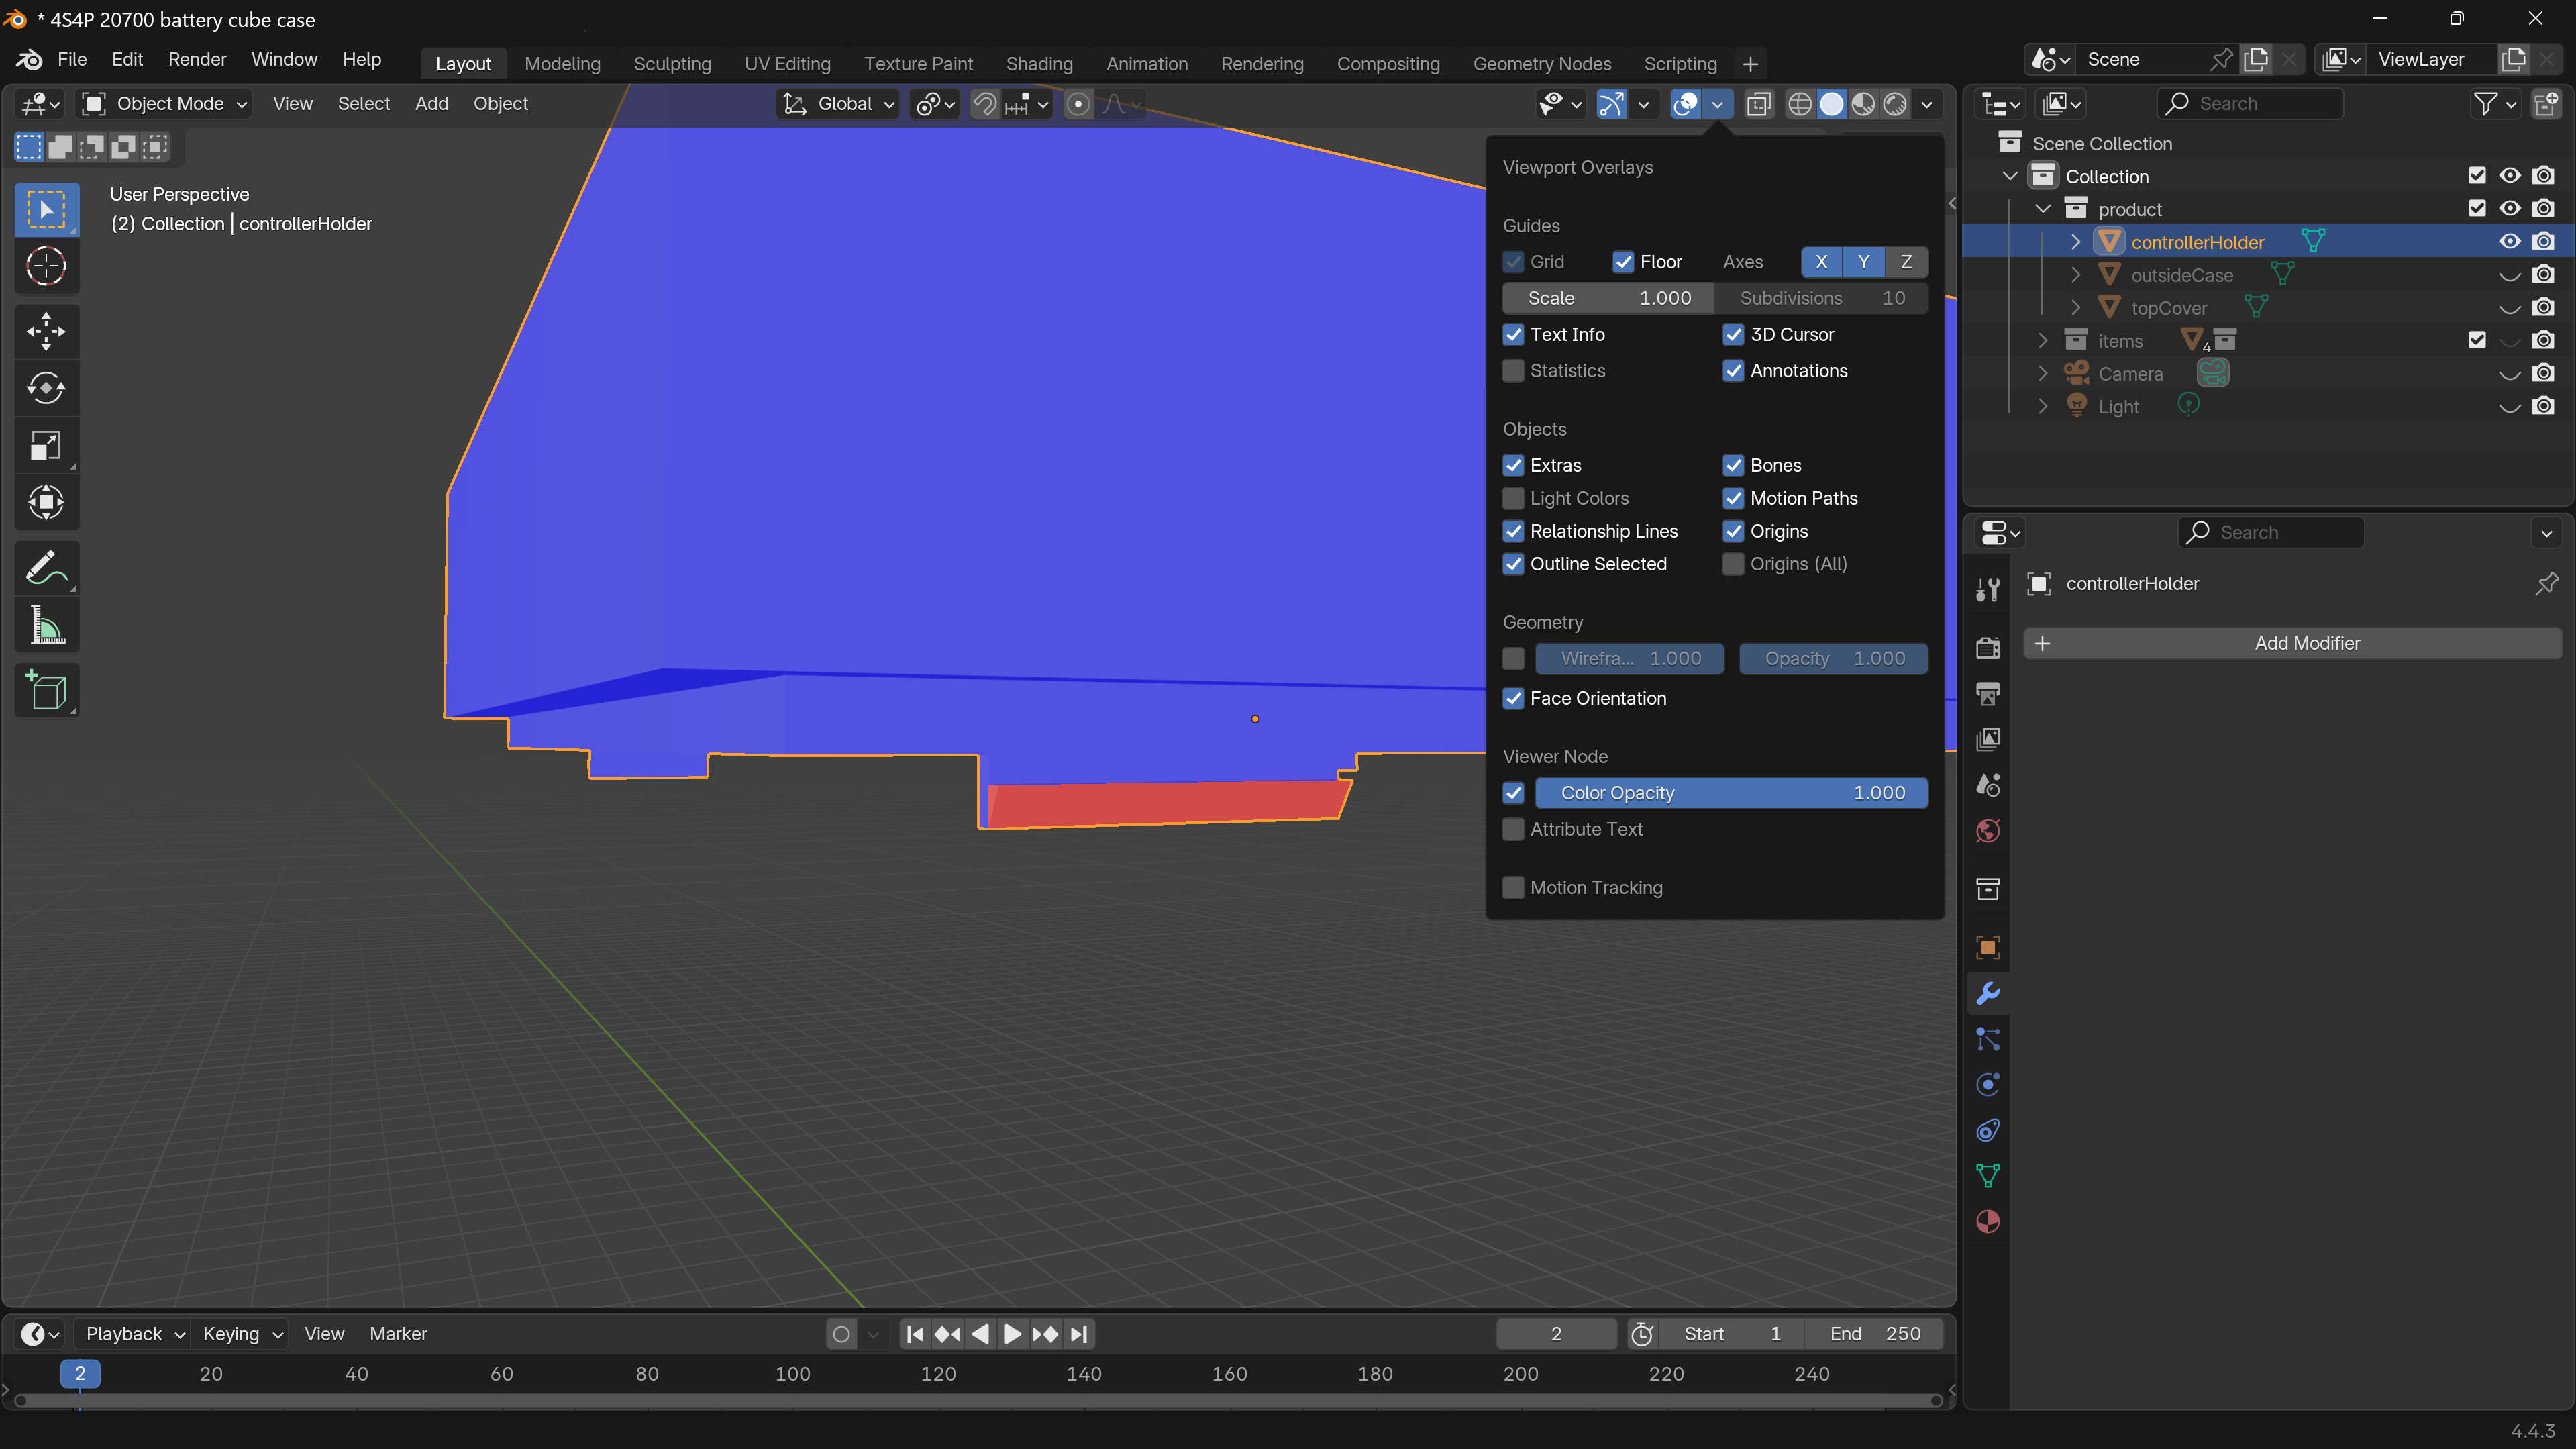Show the outsideCase object in viewport

point(2509,275)
